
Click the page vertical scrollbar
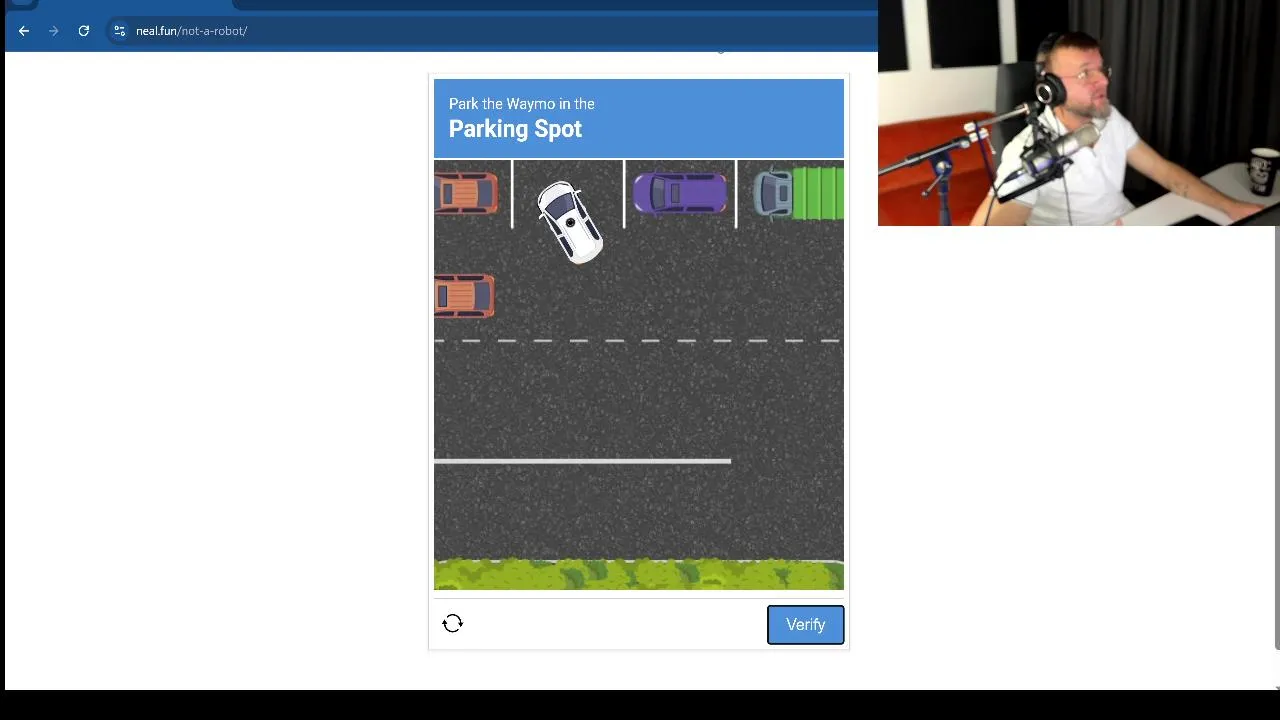click(1277, 437)
